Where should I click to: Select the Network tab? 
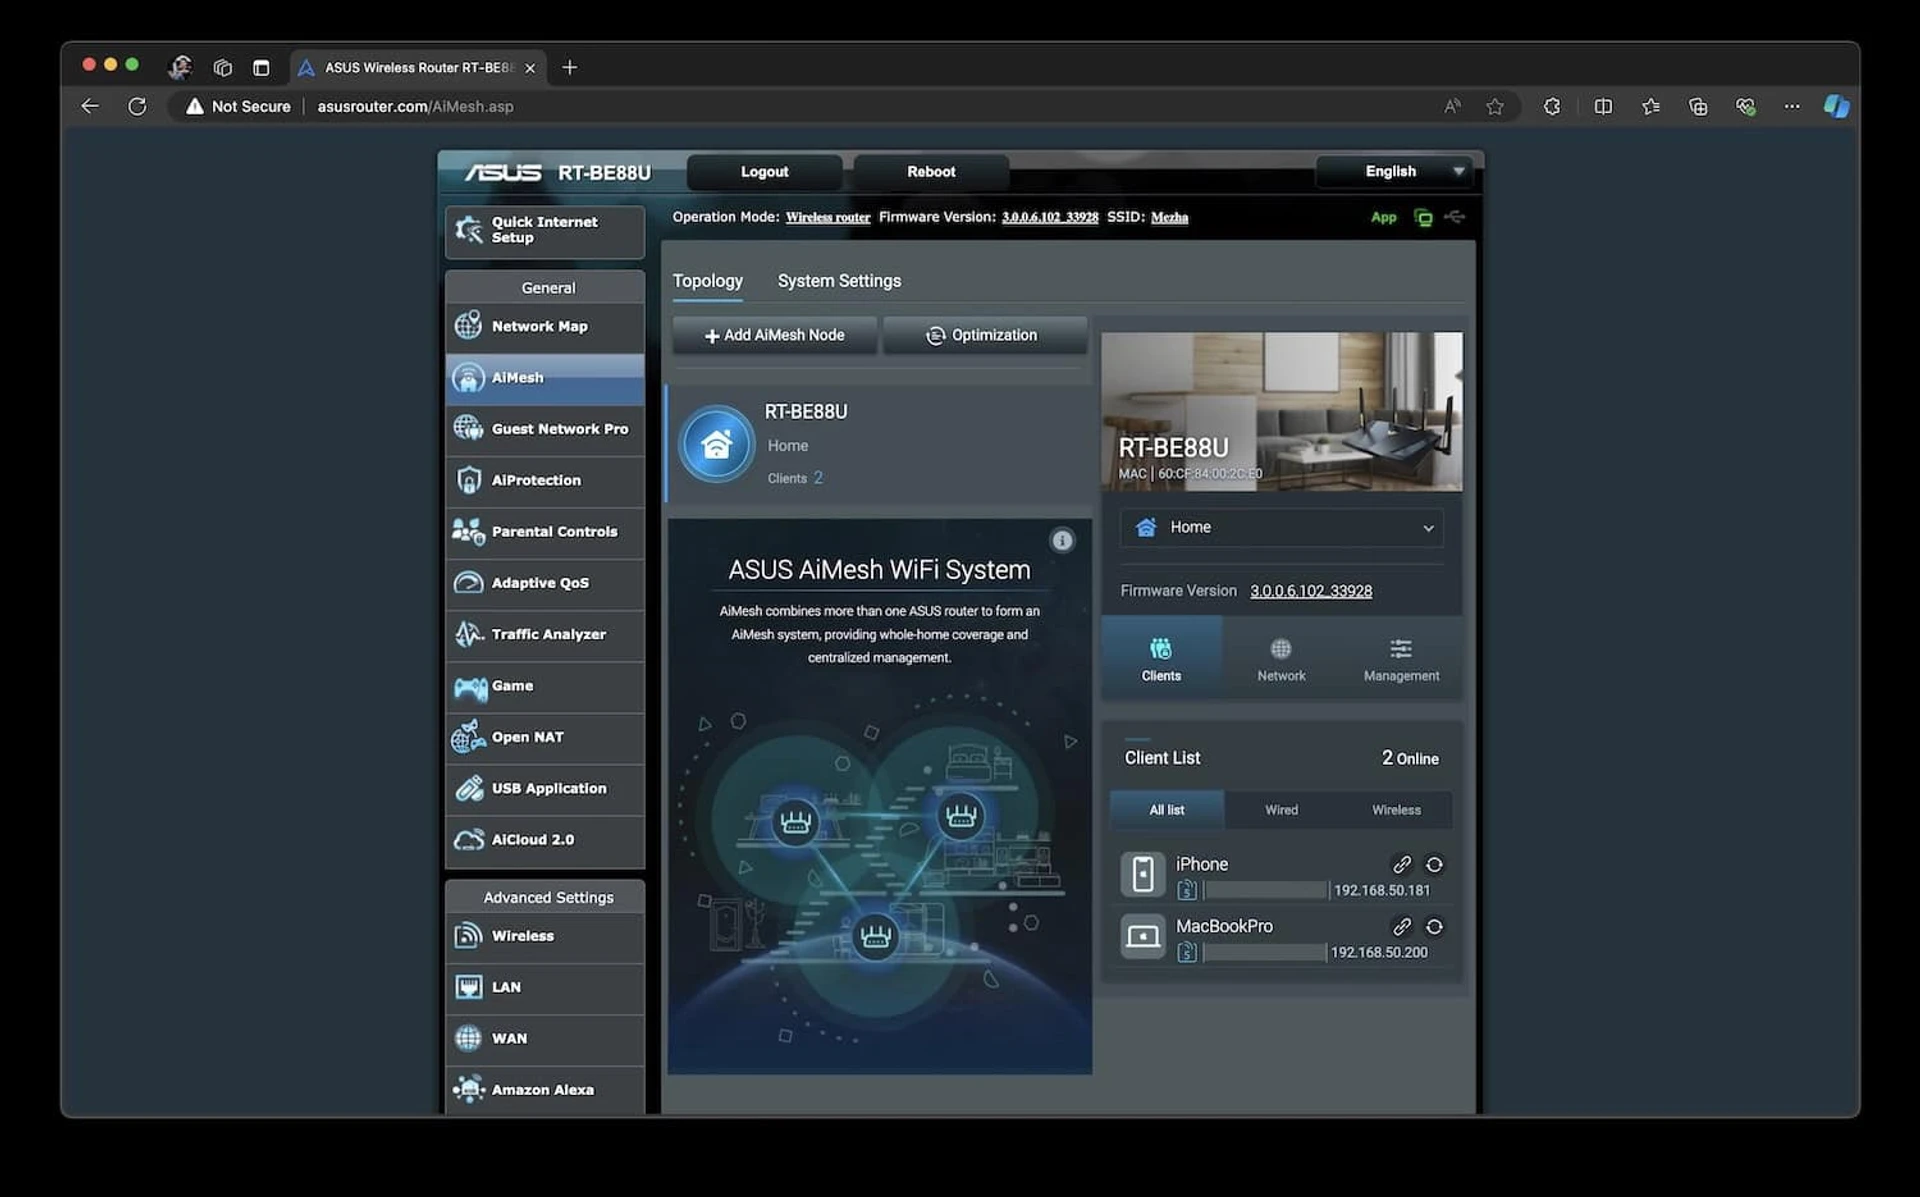pyautogui.click(x=1281, y=660)
